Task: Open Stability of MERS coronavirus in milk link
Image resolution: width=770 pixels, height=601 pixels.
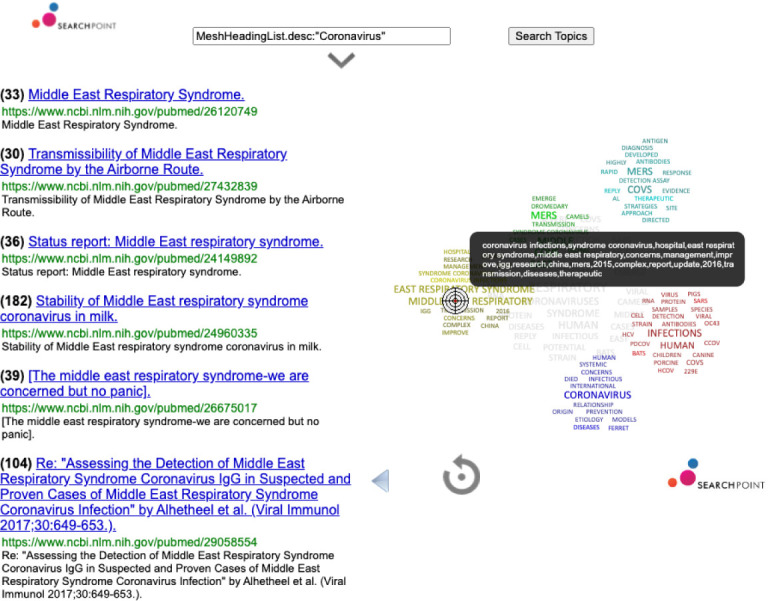Action: click(154, 309)
